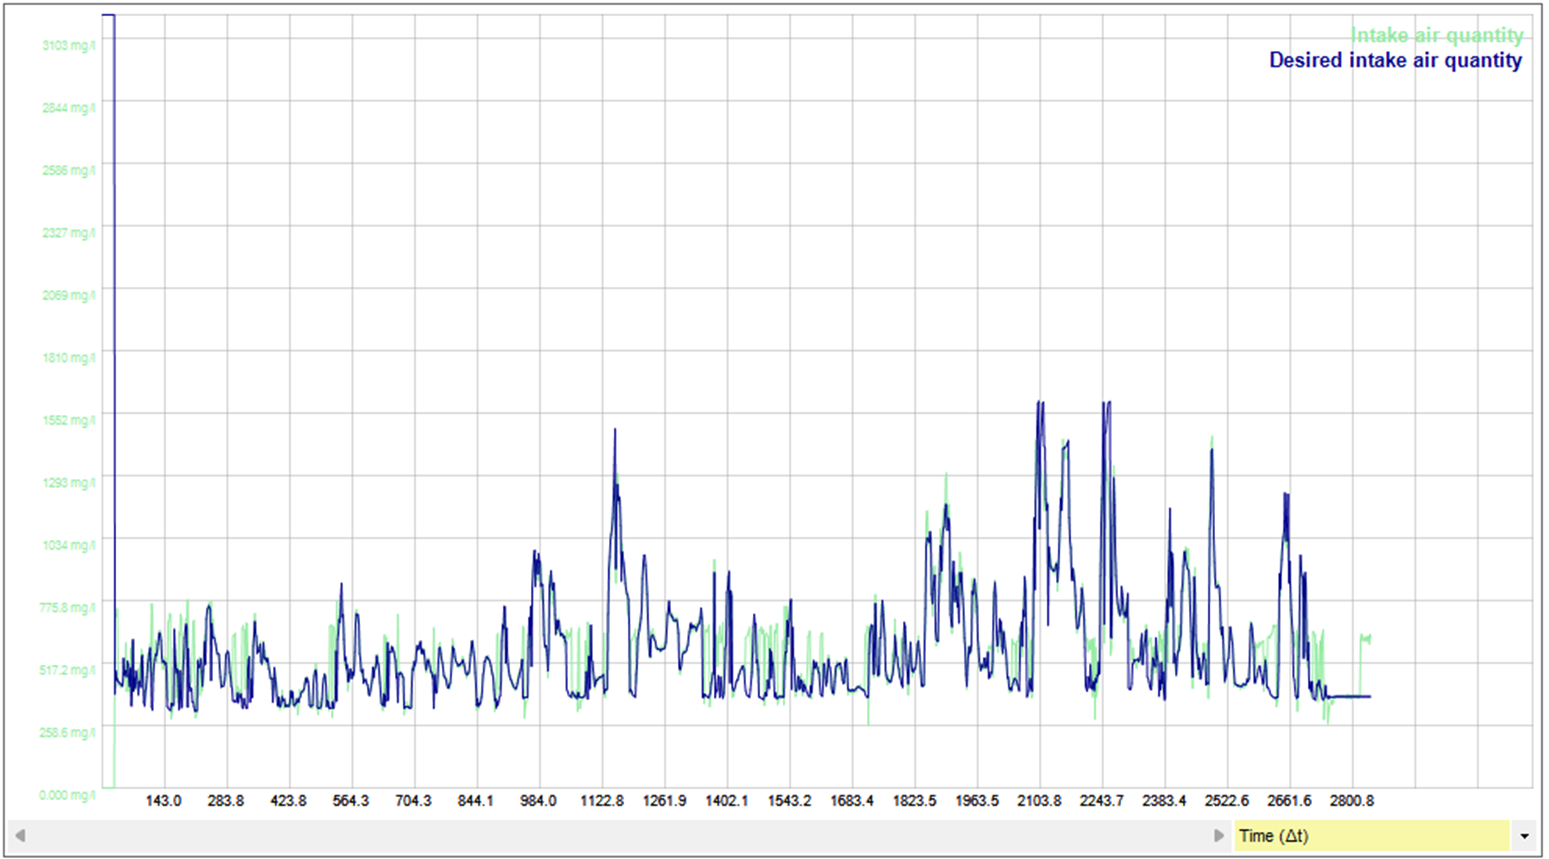Click the scrollbar left arrow
The height and width of the screenshot is (859, 1549).
click(20, 836)
